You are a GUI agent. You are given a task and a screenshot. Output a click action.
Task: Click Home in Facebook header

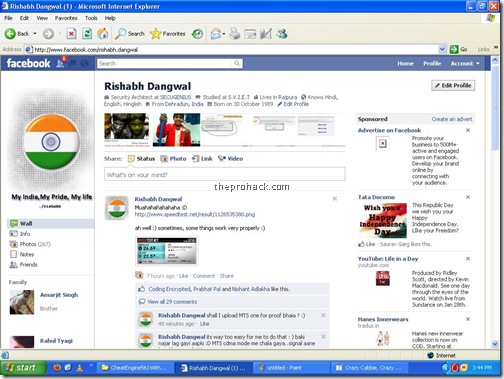pos(405,63)
